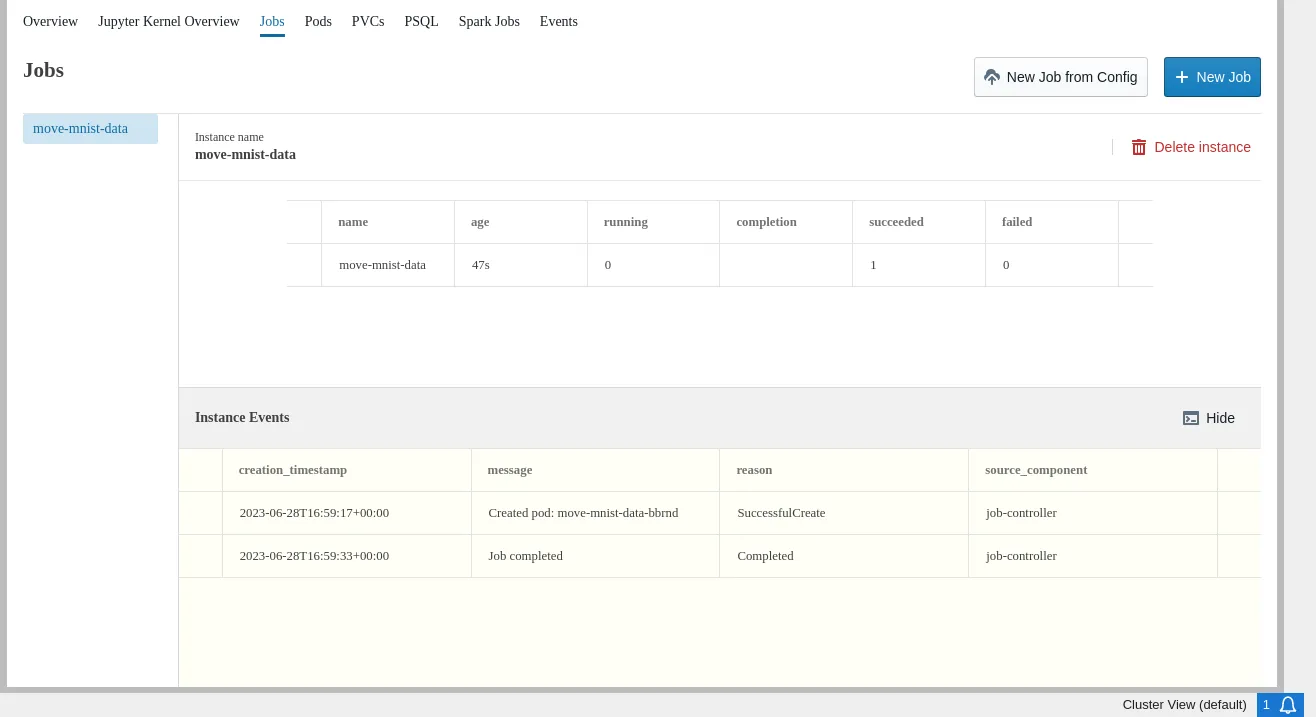The image size is (1316, 717).
Task: Click the creation_timestamp column header
Action: click(347, 470)
